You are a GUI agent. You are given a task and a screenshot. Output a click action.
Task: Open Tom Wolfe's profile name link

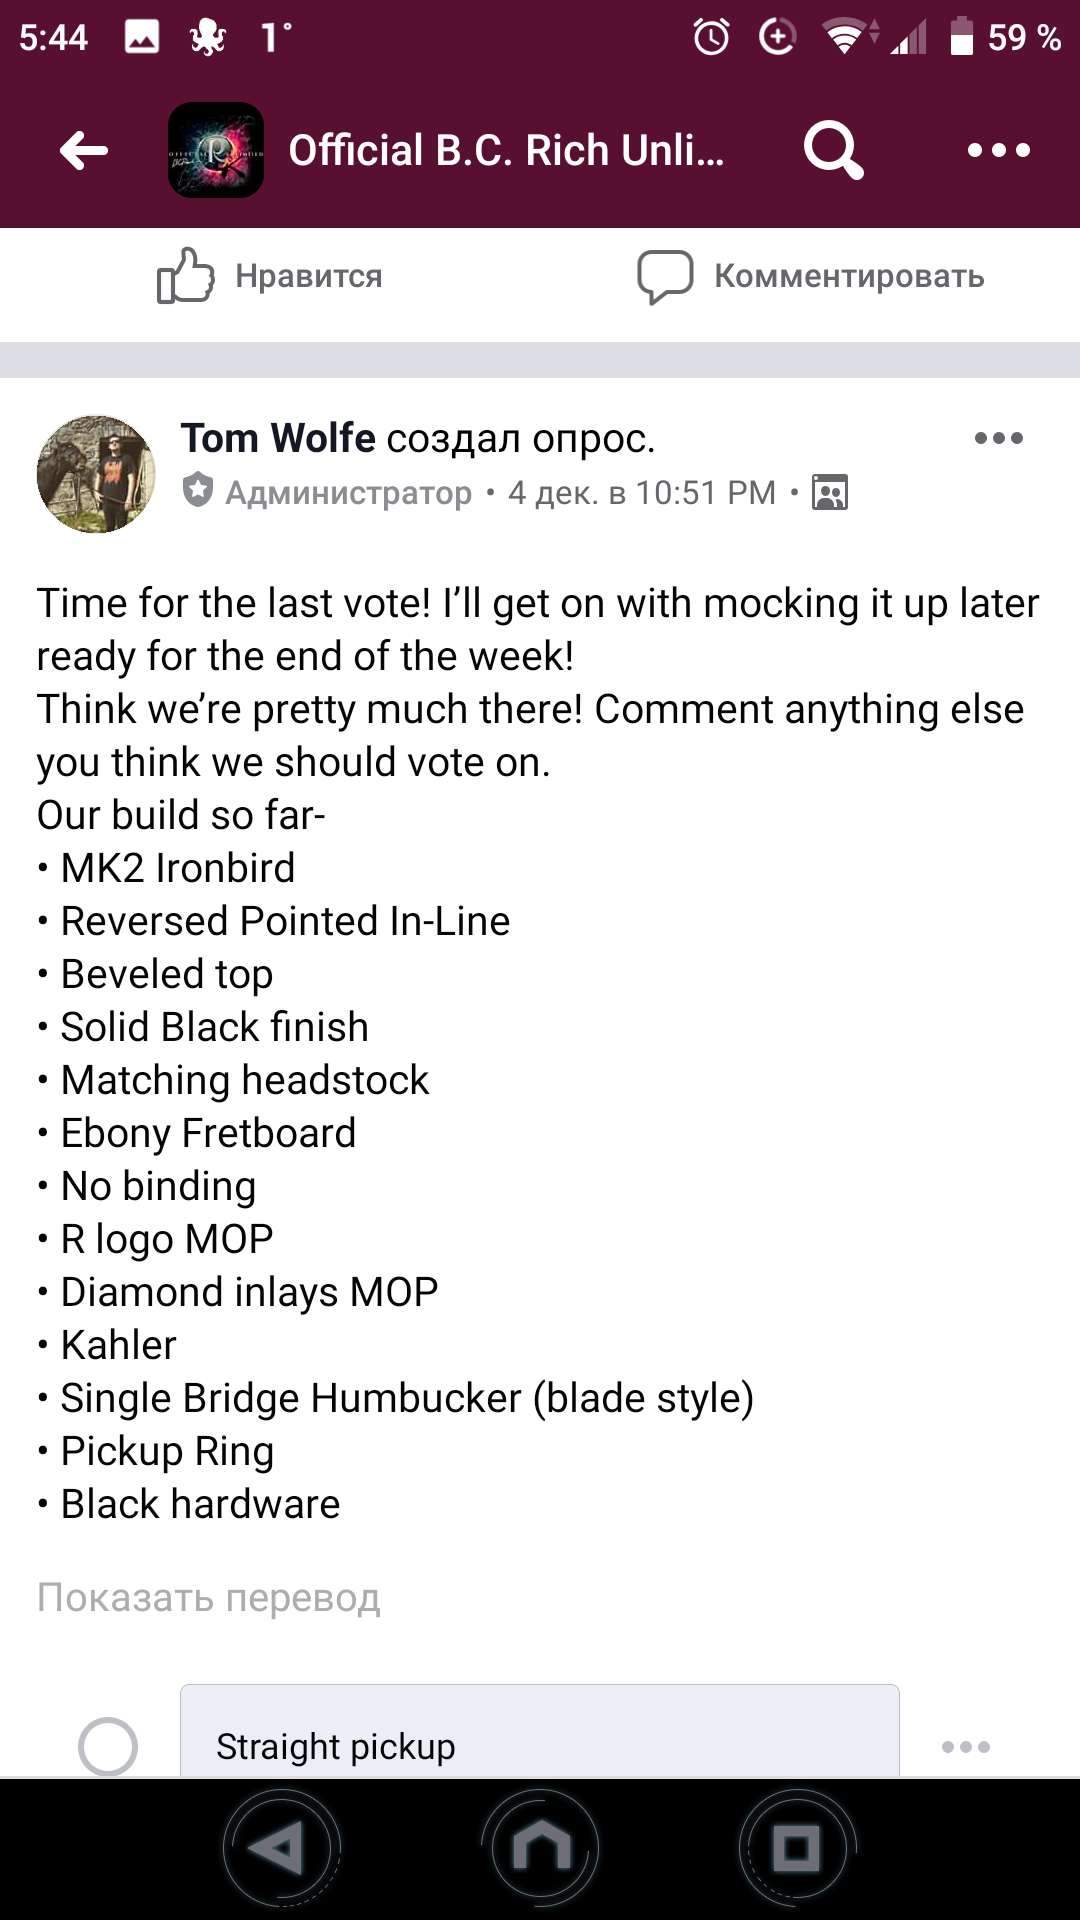coord(278,438)
